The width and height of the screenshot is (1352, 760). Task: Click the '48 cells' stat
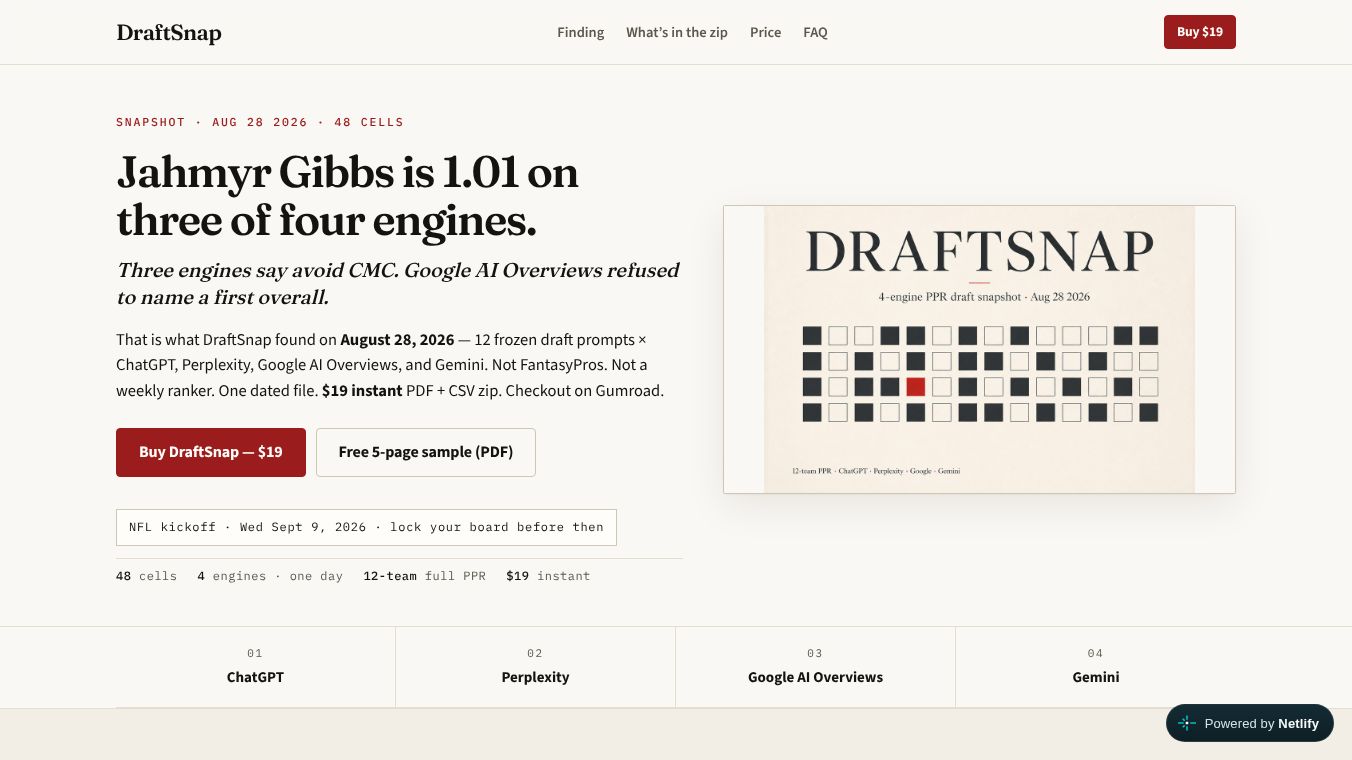[146, 576]
